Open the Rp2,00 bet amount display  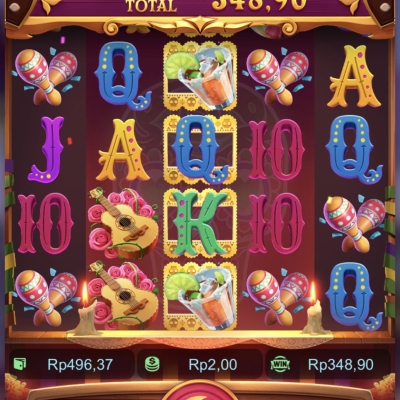213,365
